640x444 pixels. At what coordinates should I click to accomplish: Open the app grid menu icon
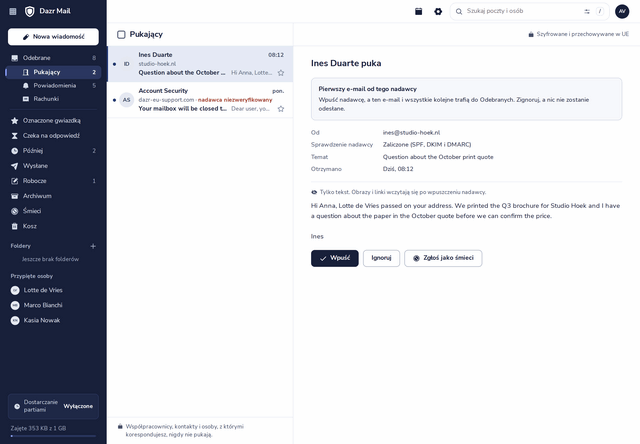[13, 11]
